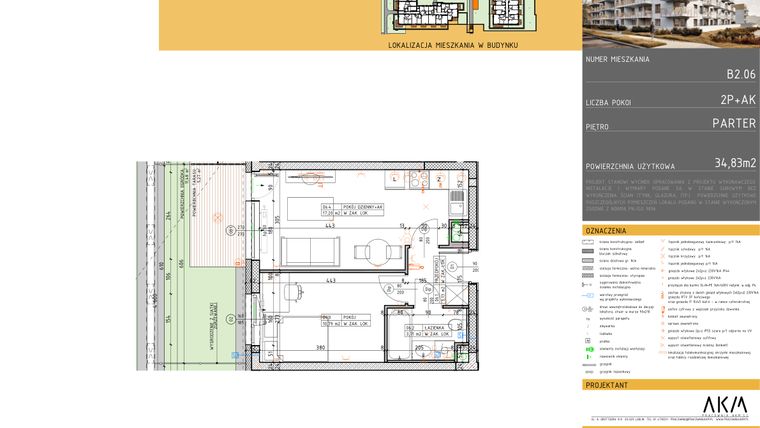Image resolution: width=760 pixels, height=428 pixels.
Task: Click the 2P+AK room count value
Action: (x=738, y=100)
